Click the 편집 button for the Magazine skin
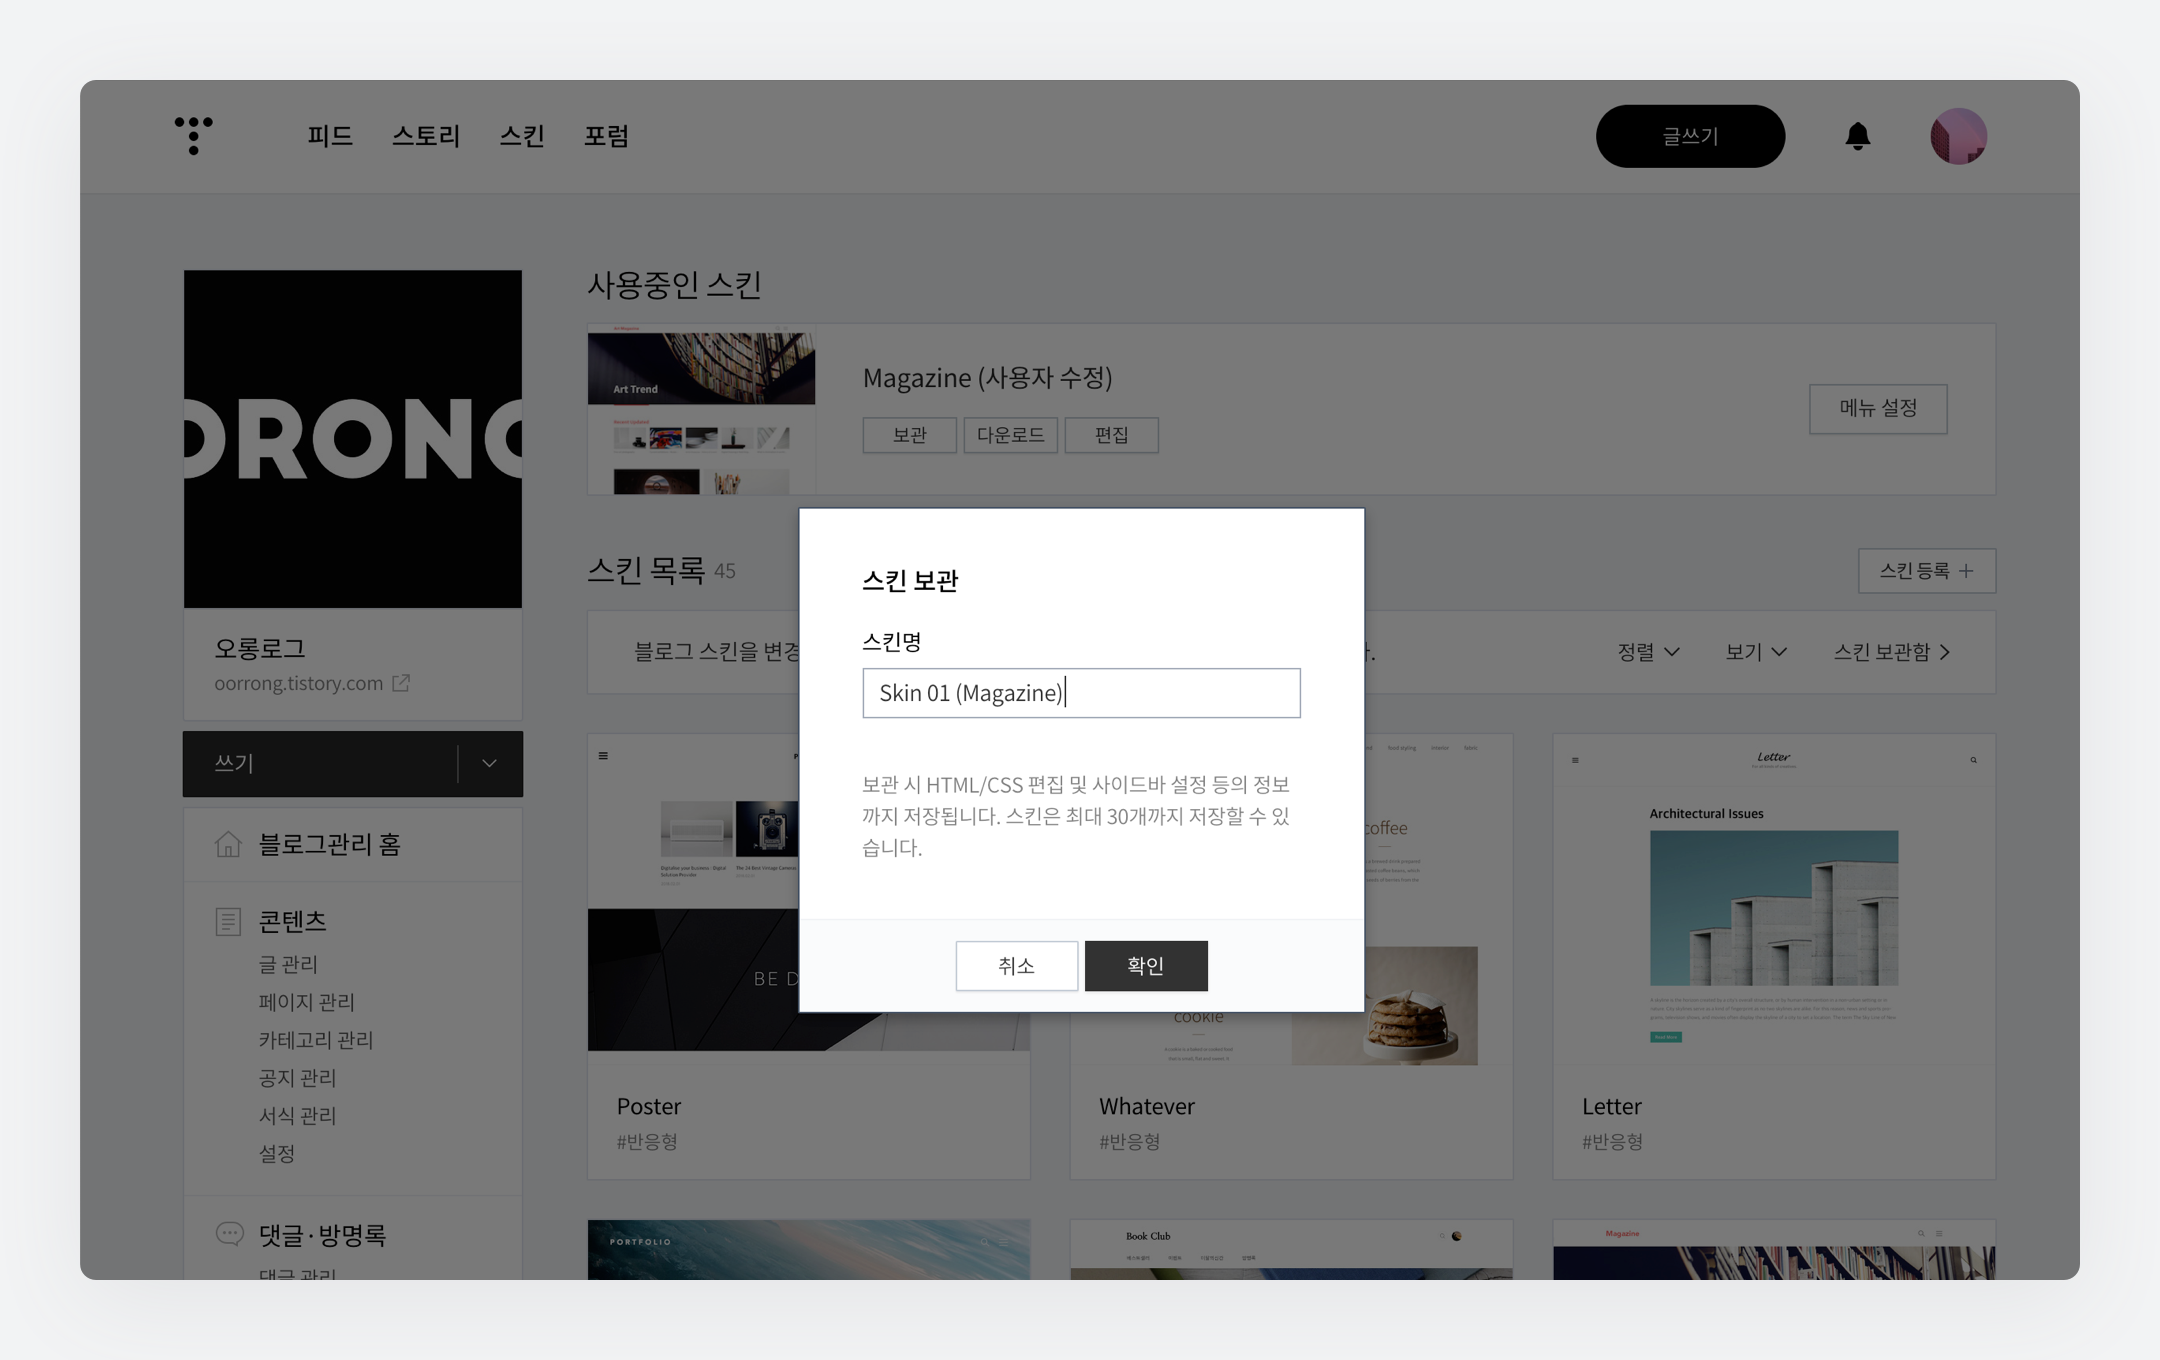The image size is (2160, 1360). pos(1111,435)
